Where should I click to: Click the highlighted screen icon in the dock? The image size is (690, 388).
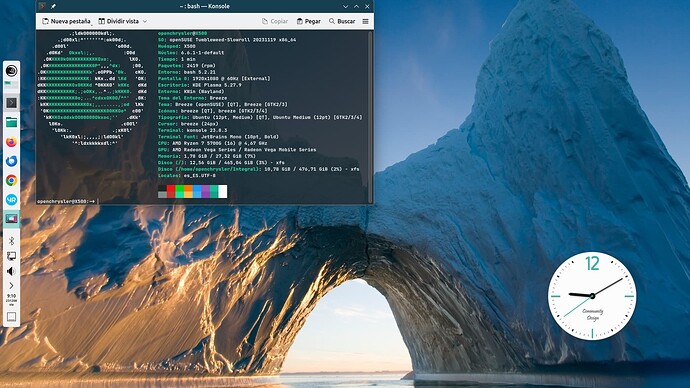pyautogui.click(x=11, y=219)
